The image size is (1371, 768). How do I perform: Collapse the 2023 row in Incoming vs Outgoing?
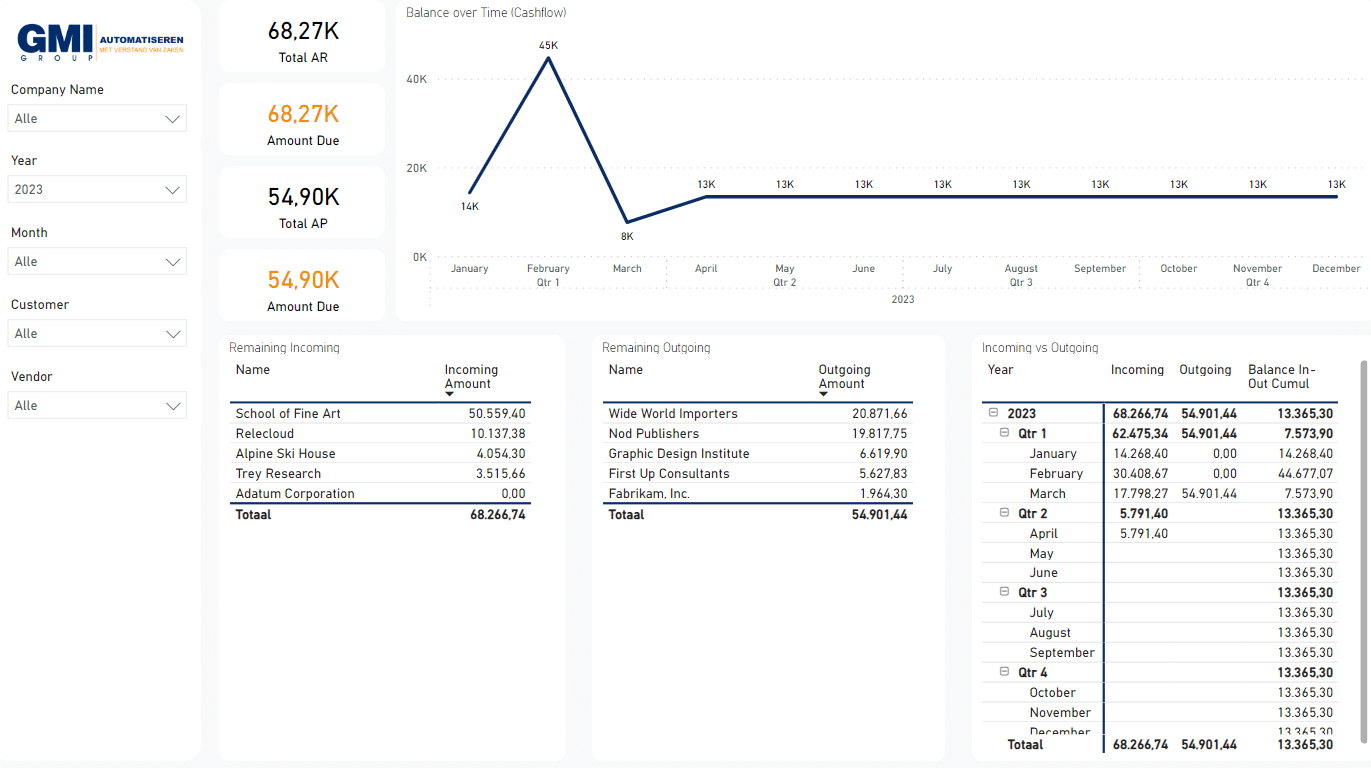[x=992, y=412]
